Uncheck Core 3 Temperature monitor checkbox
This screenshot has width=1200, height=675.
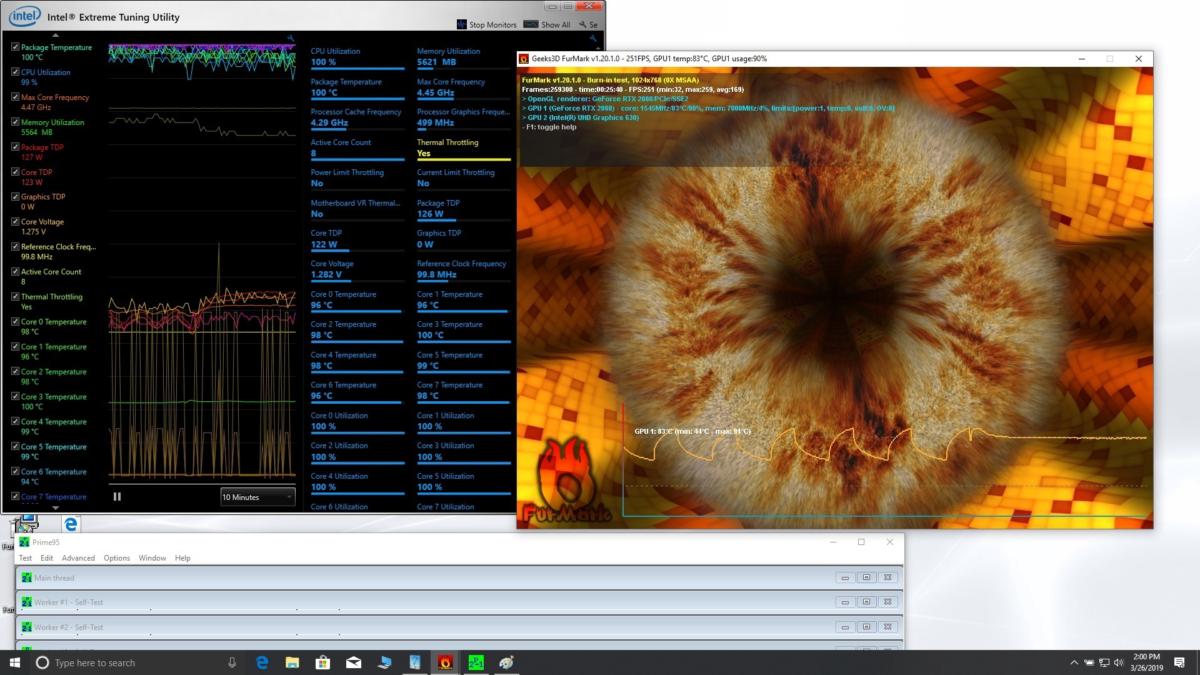click(x=15, y=397)
